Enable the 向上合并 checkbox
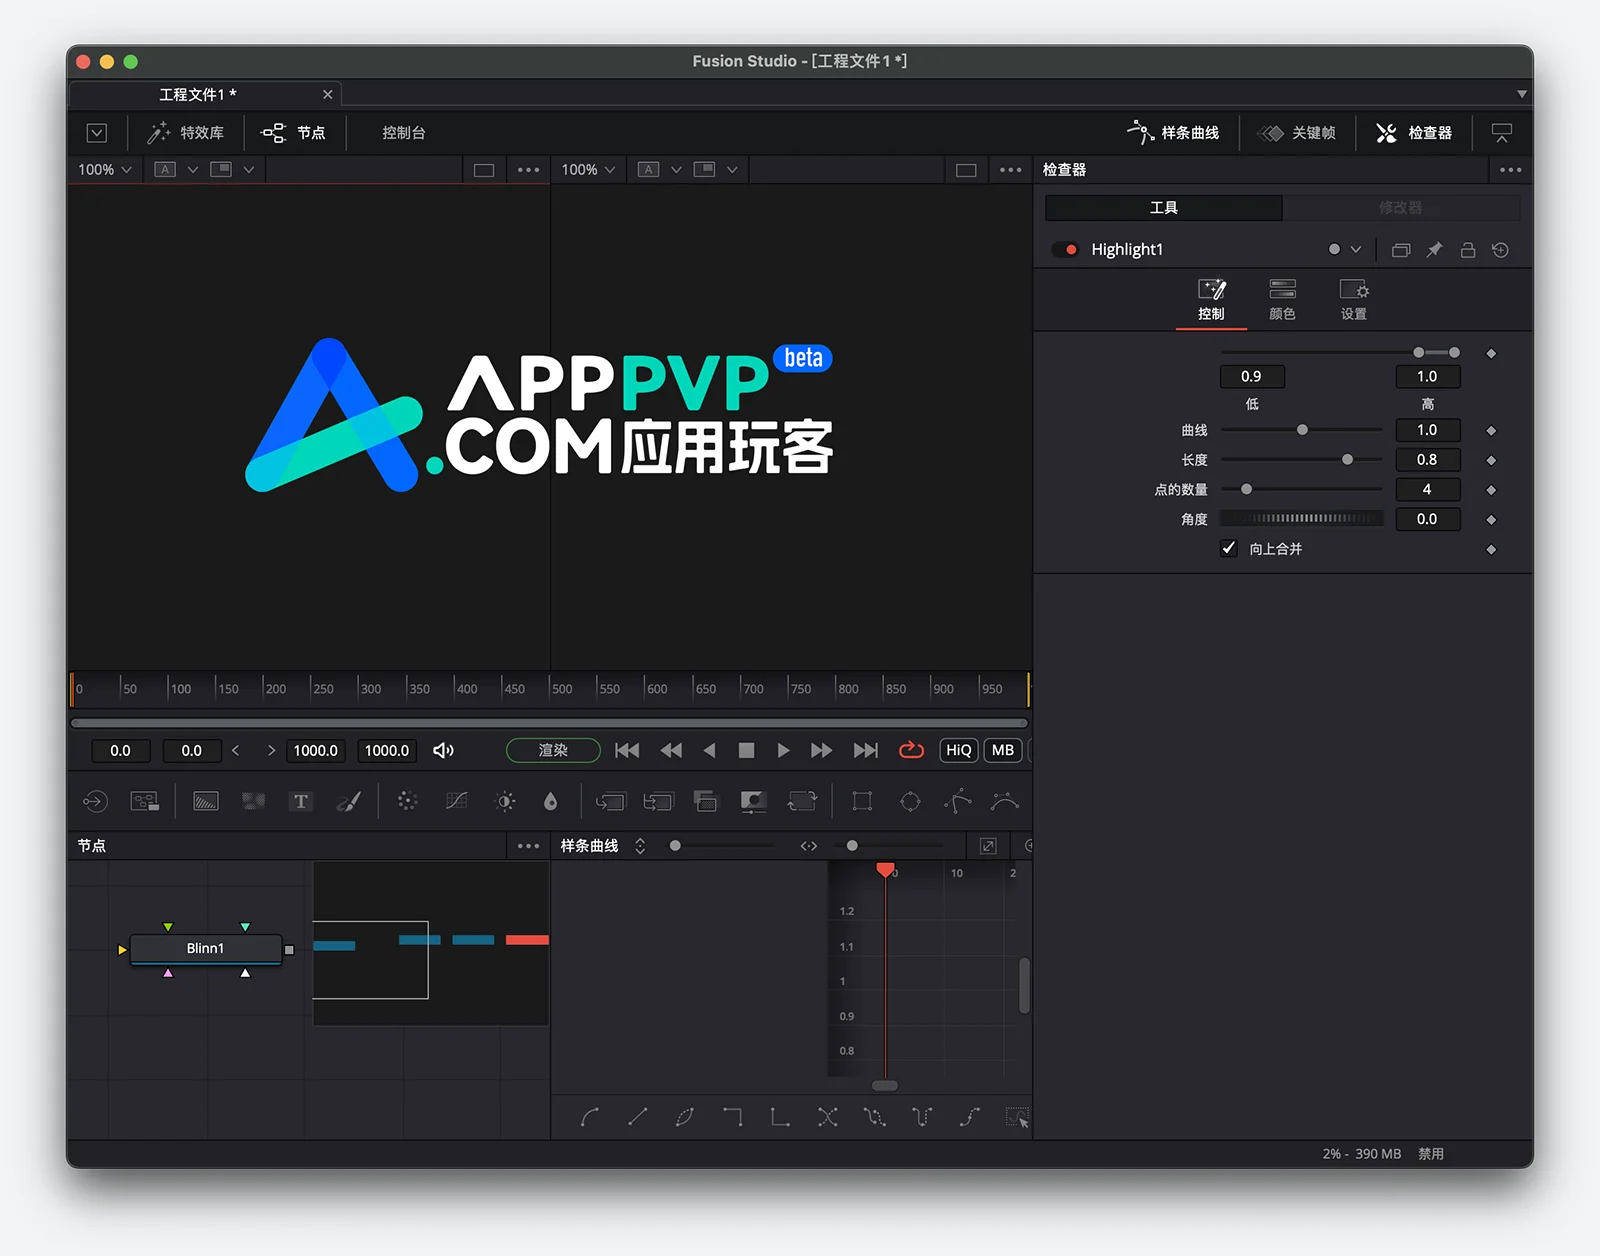 (x=1229, y=549)
